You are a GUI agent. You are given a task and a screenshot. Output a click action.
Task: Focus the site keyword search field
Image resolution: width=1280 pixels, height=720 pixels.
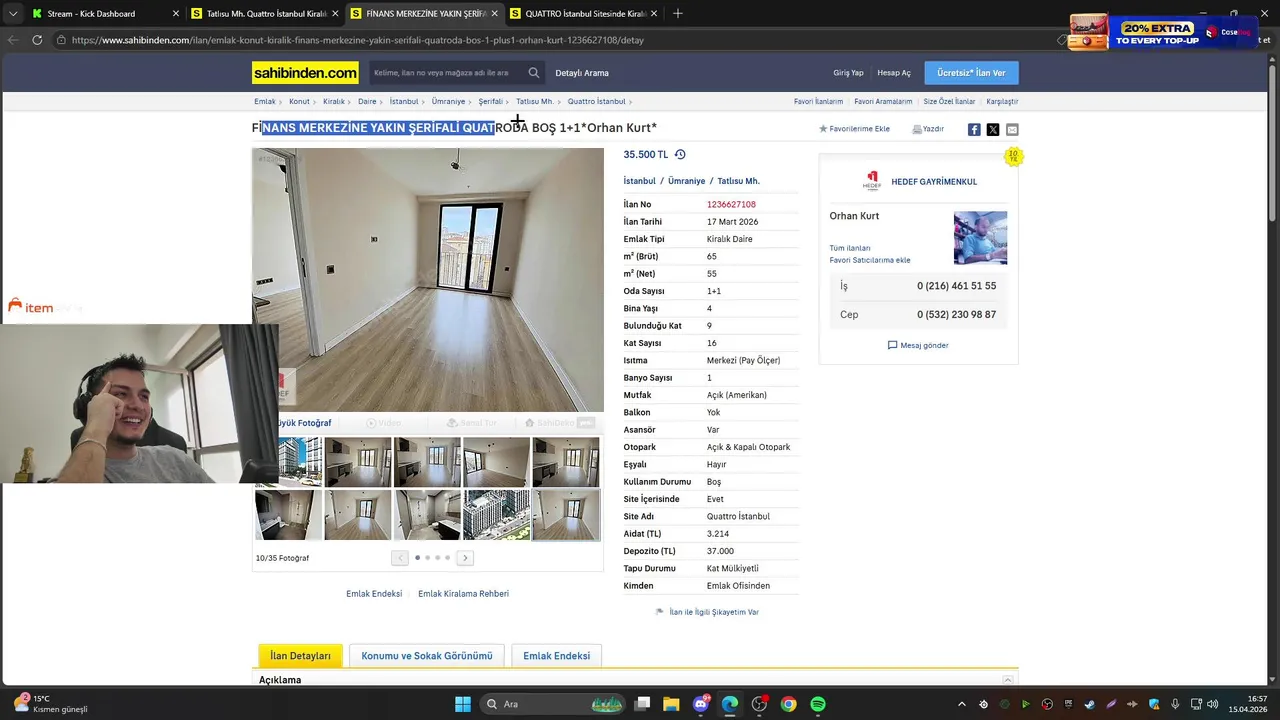point(446,73)
